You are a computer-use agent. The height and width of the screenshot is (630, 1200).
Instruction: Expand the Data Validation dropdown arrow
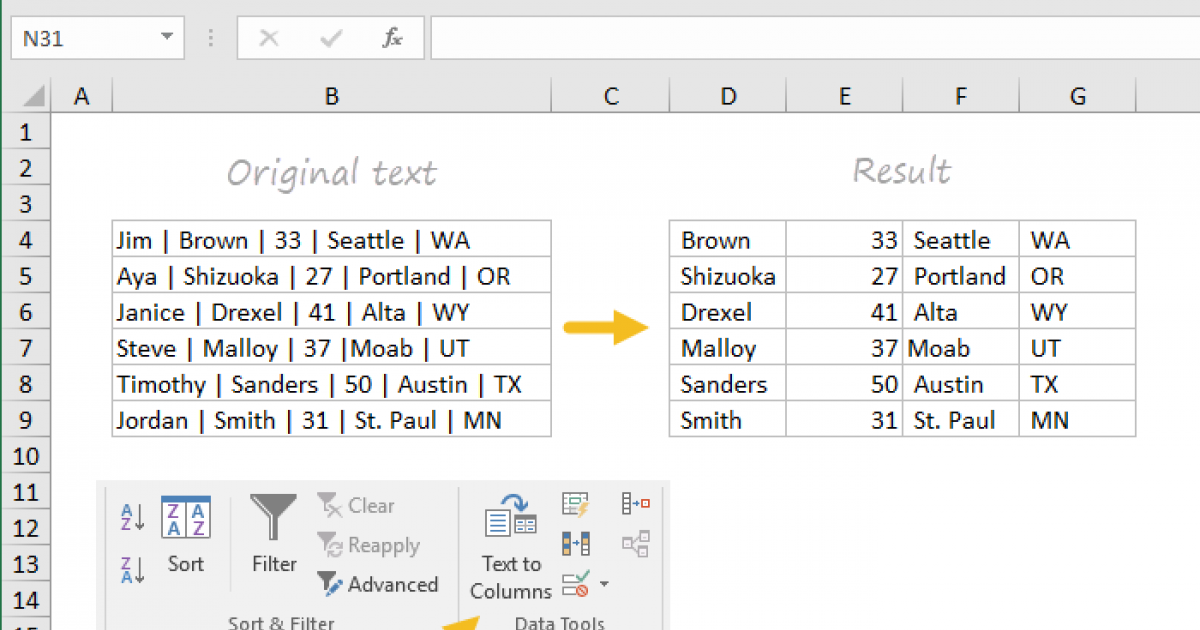604,584
